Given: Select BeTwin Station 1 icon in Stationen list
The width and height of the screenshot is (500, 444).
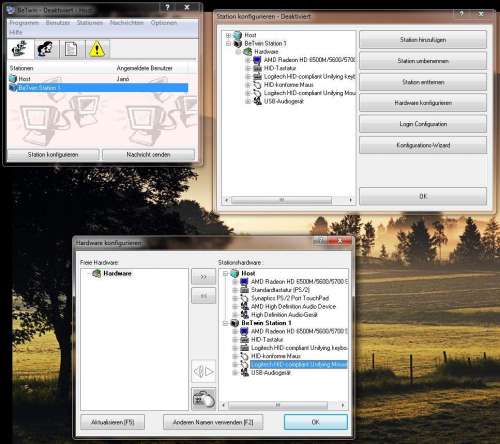Looking at the screenshot, I should [13, 88].
